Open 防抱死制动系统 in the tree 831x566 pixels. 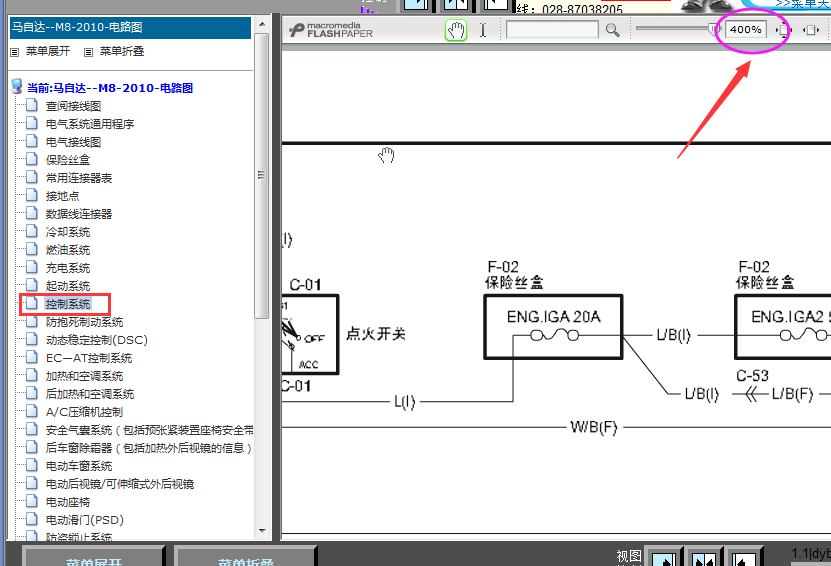[x=84, y=322]
